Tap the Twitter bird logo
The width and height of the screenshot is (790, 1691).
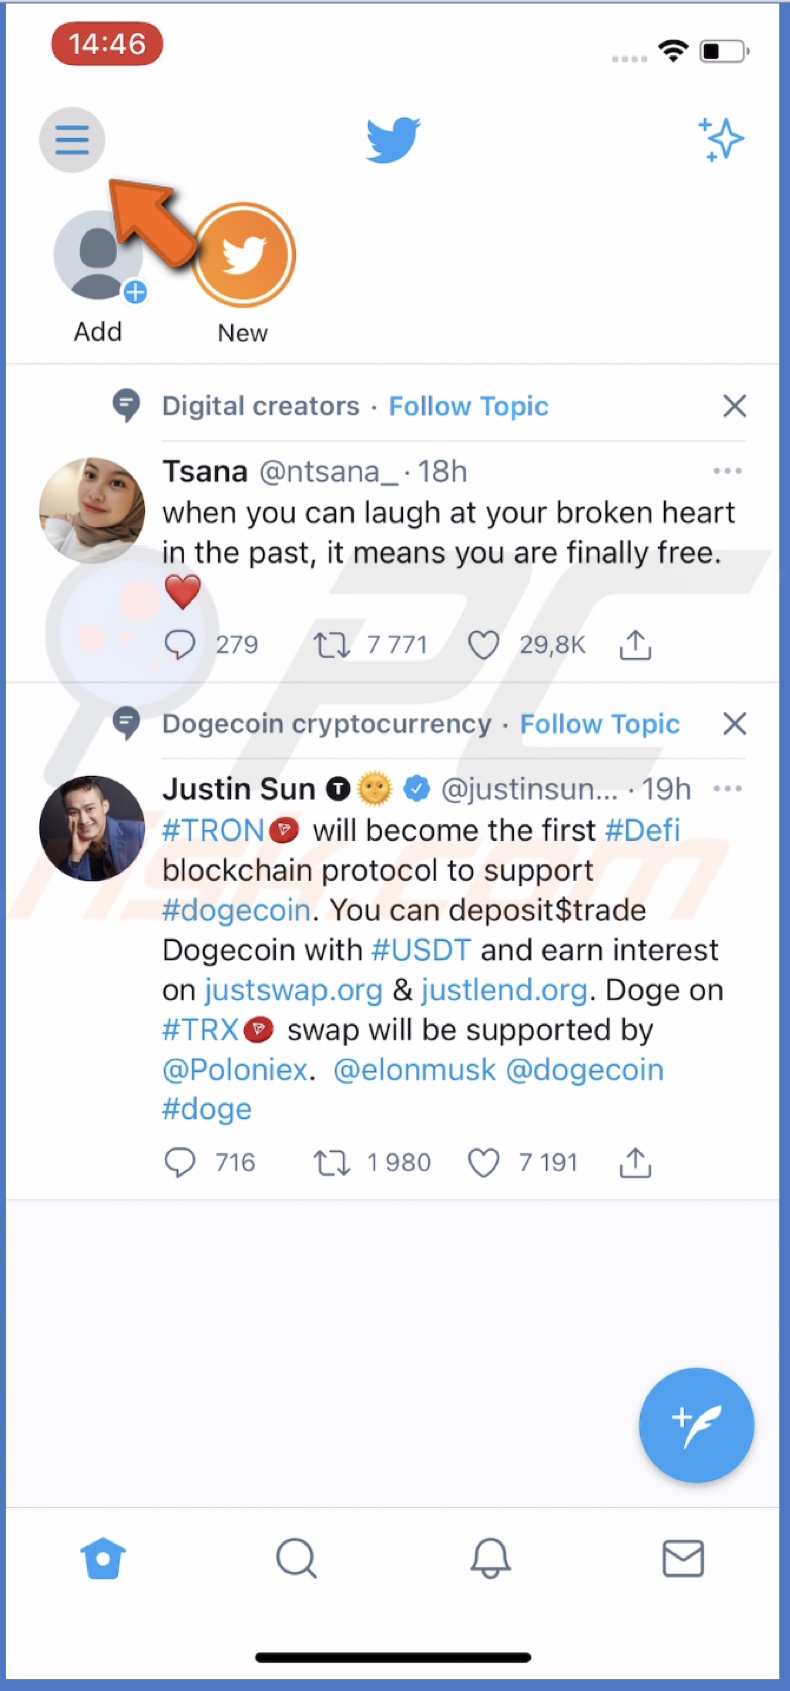tap(393, 139)
